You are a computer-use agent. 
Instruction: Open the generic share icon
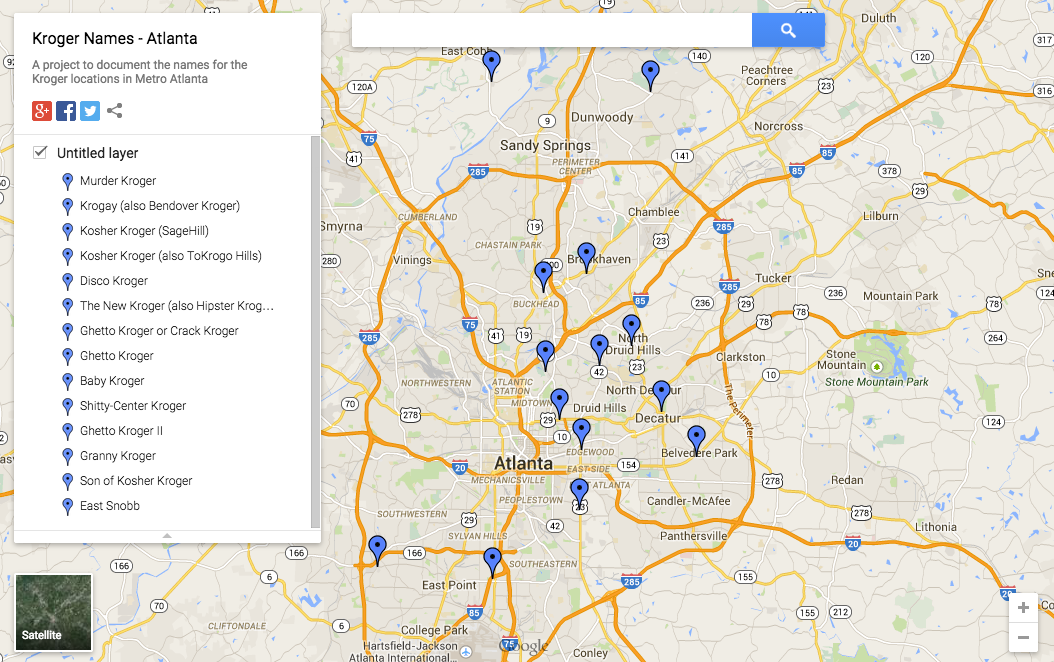coord(115,111)
